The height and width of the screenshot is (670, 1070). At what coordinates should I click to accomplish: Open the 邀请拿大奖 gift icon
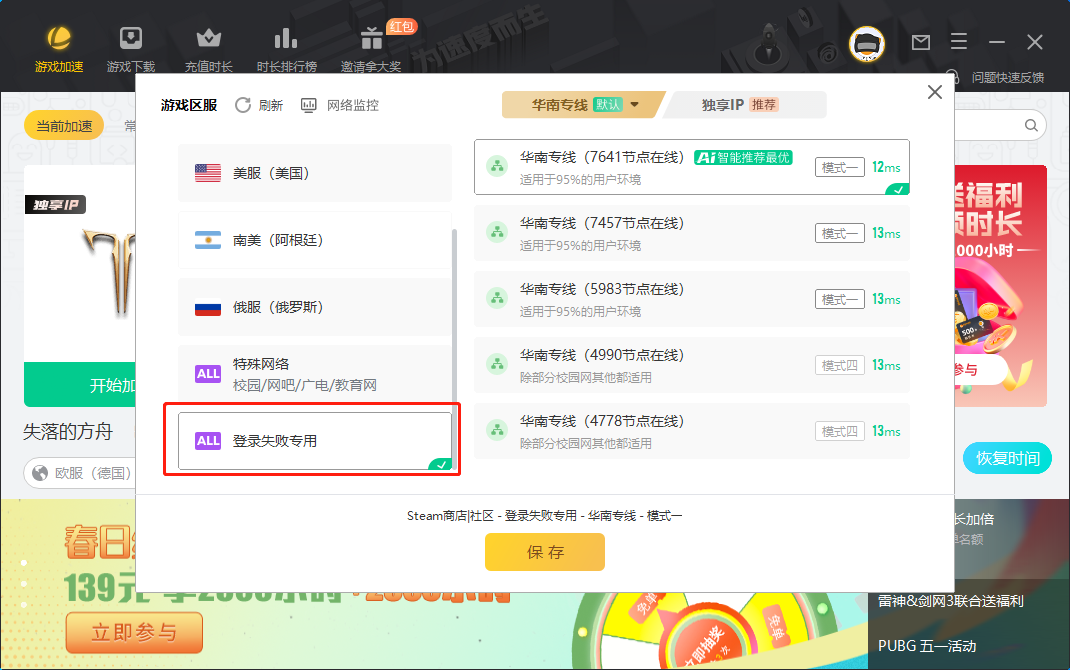click(x=372, y=39)
